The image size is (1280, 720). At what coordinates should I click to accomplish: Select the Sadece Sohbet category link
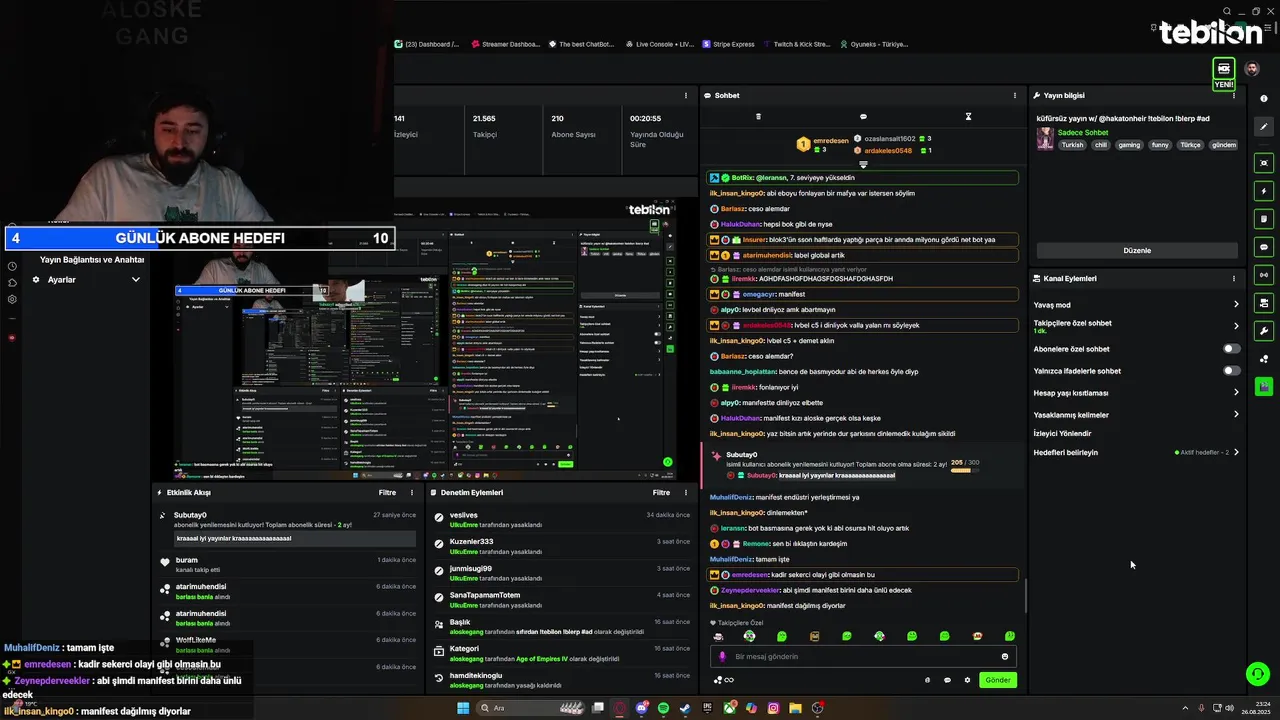1083,132
